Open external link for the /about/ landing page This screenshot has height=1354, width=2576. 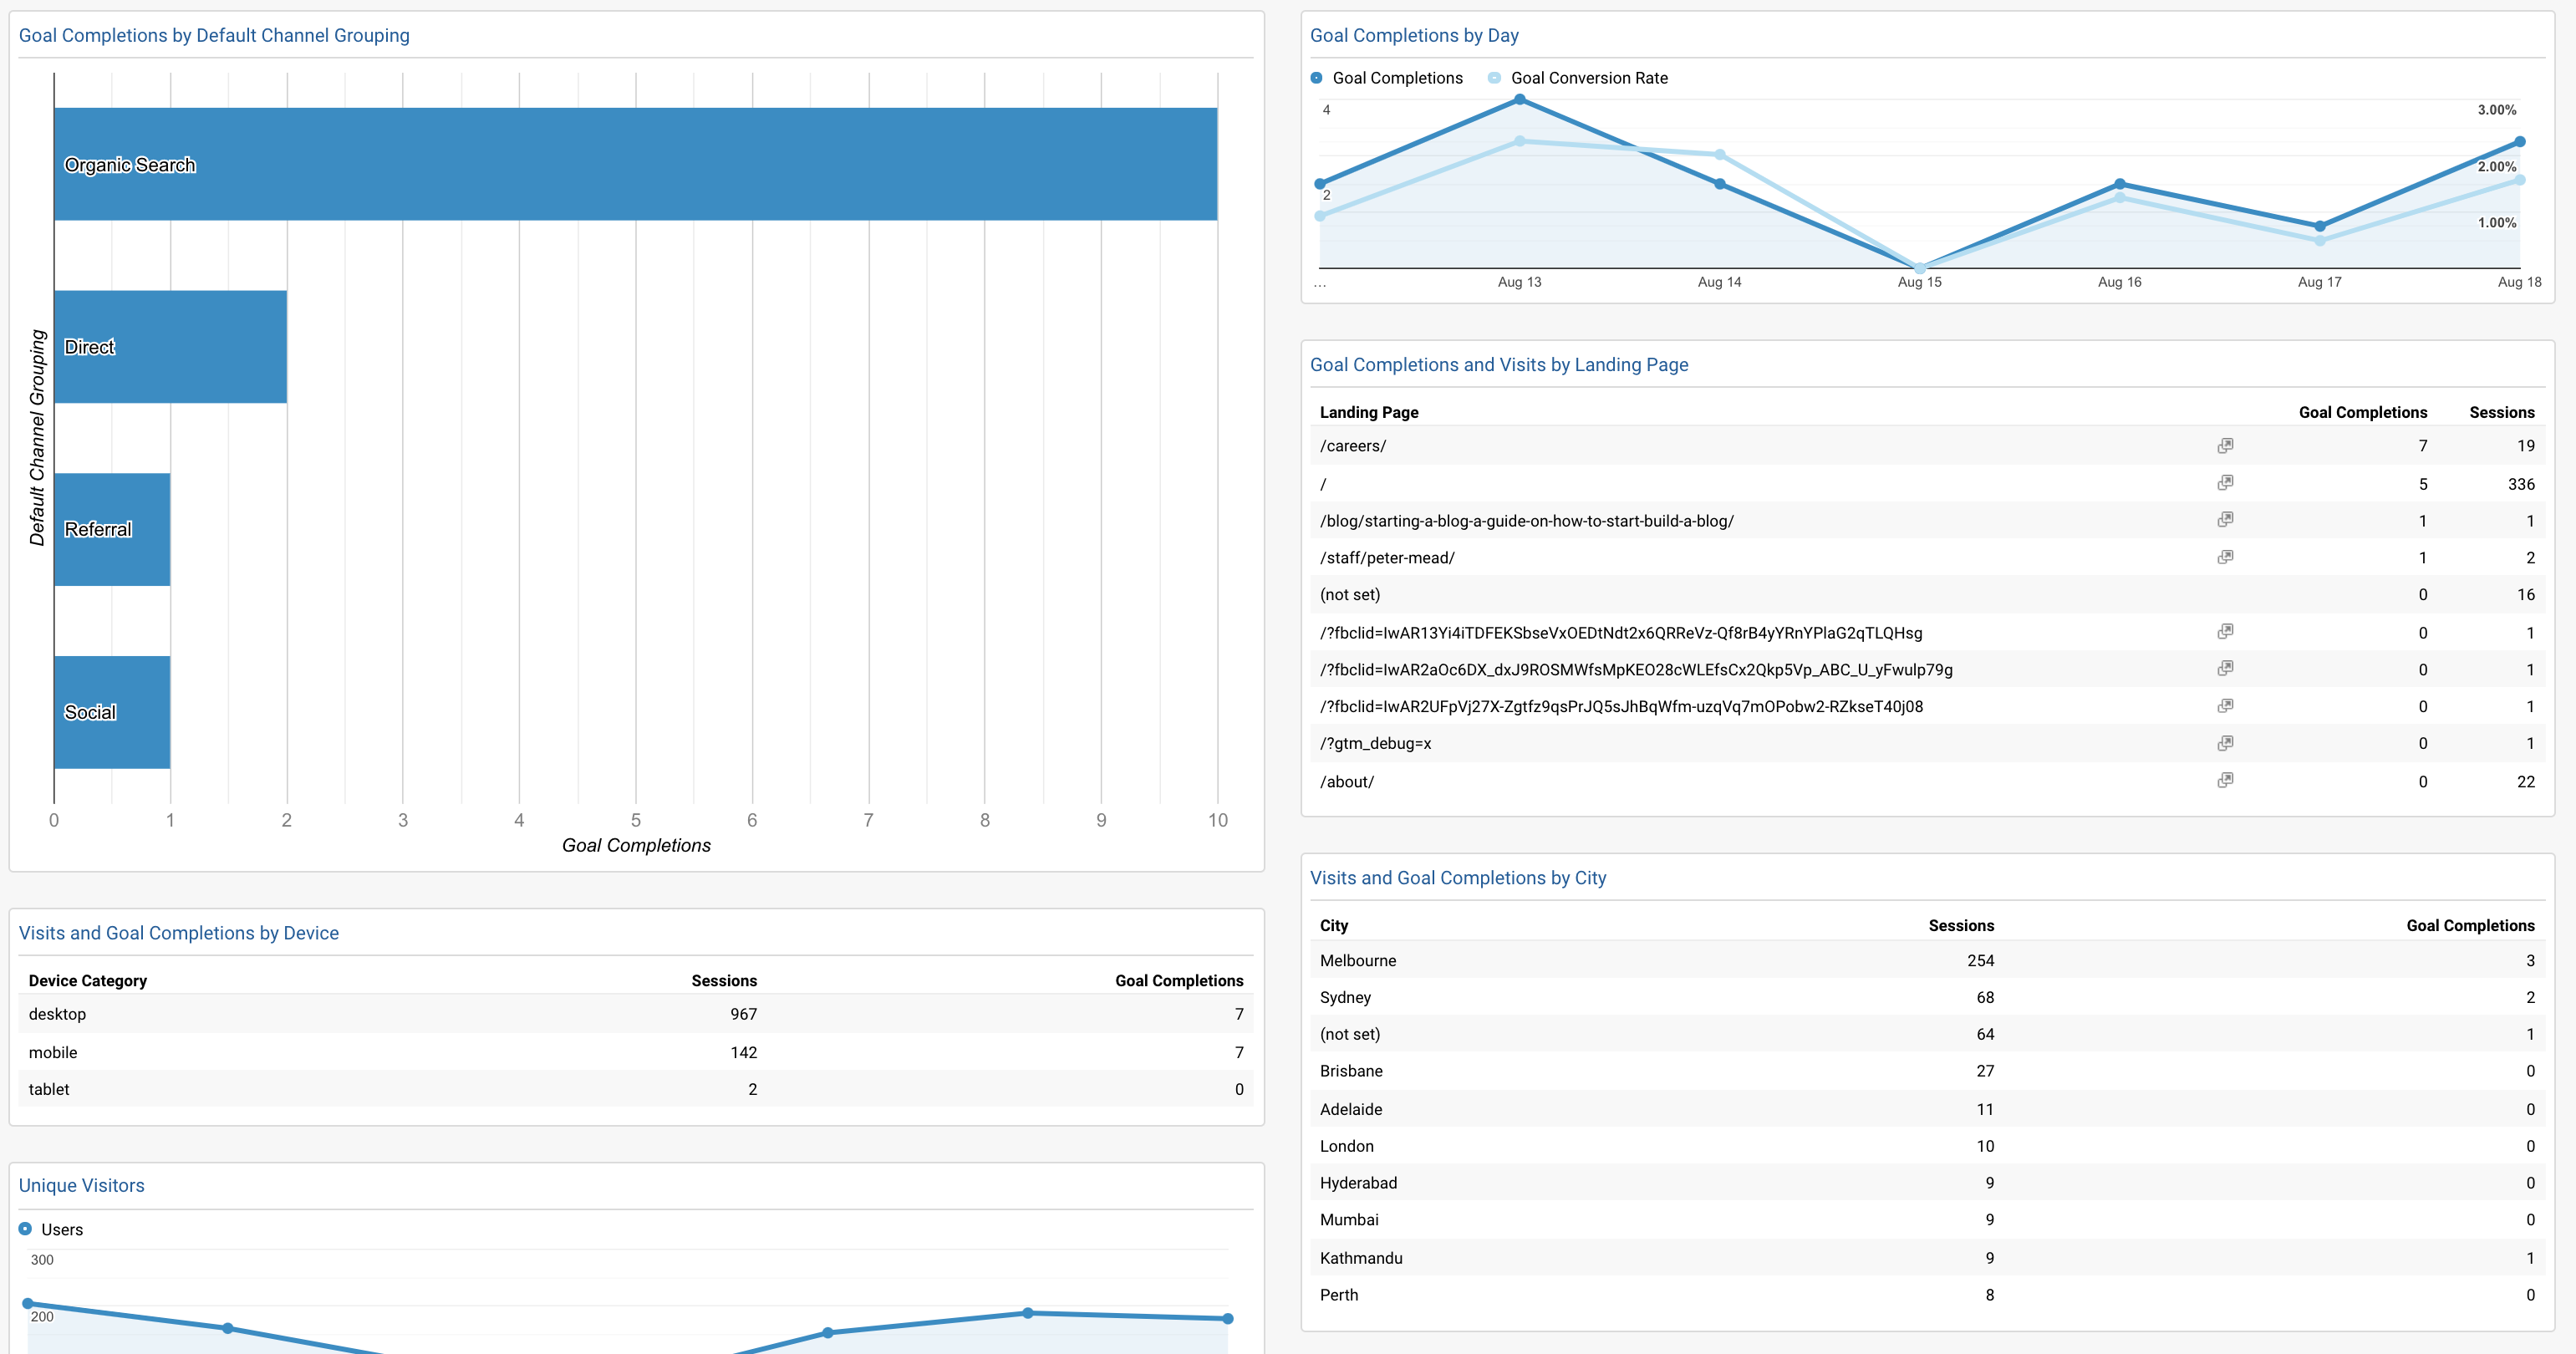tap(2226, 780)
